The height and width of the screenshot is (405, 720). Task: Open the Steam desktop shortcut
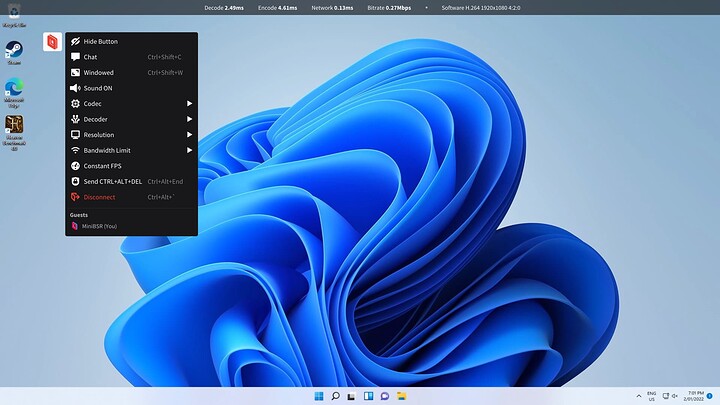[14, 52]
